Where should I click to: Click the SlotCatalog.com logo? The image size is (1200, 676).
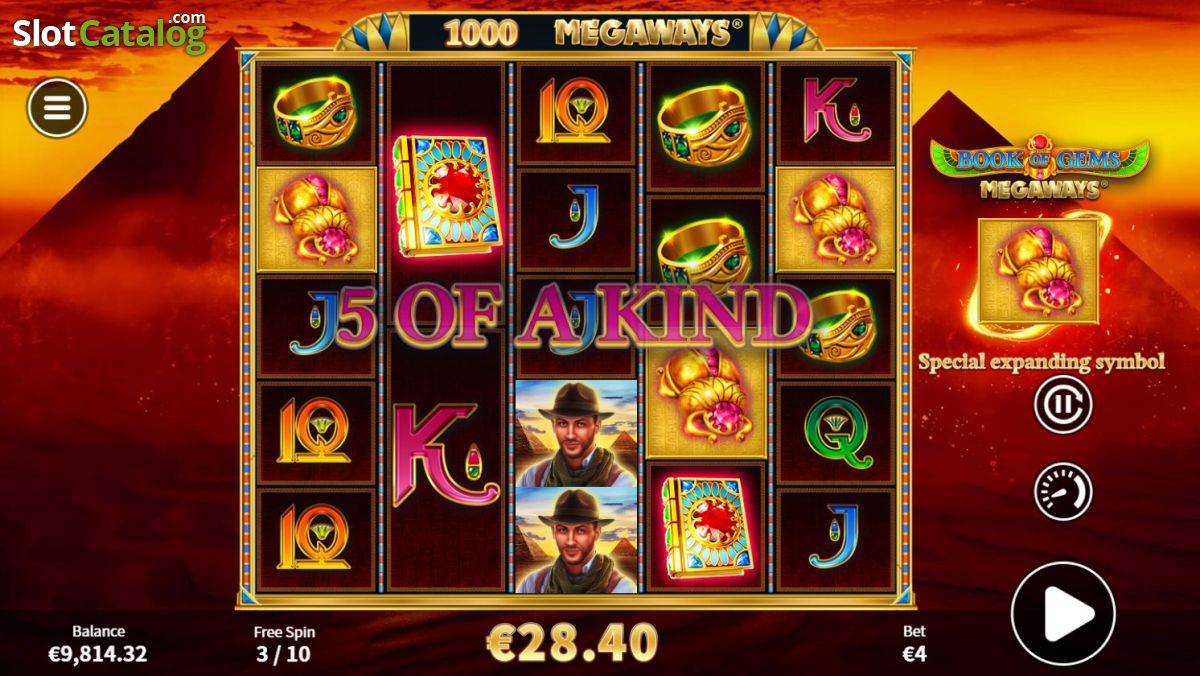(x=109, y=31)
